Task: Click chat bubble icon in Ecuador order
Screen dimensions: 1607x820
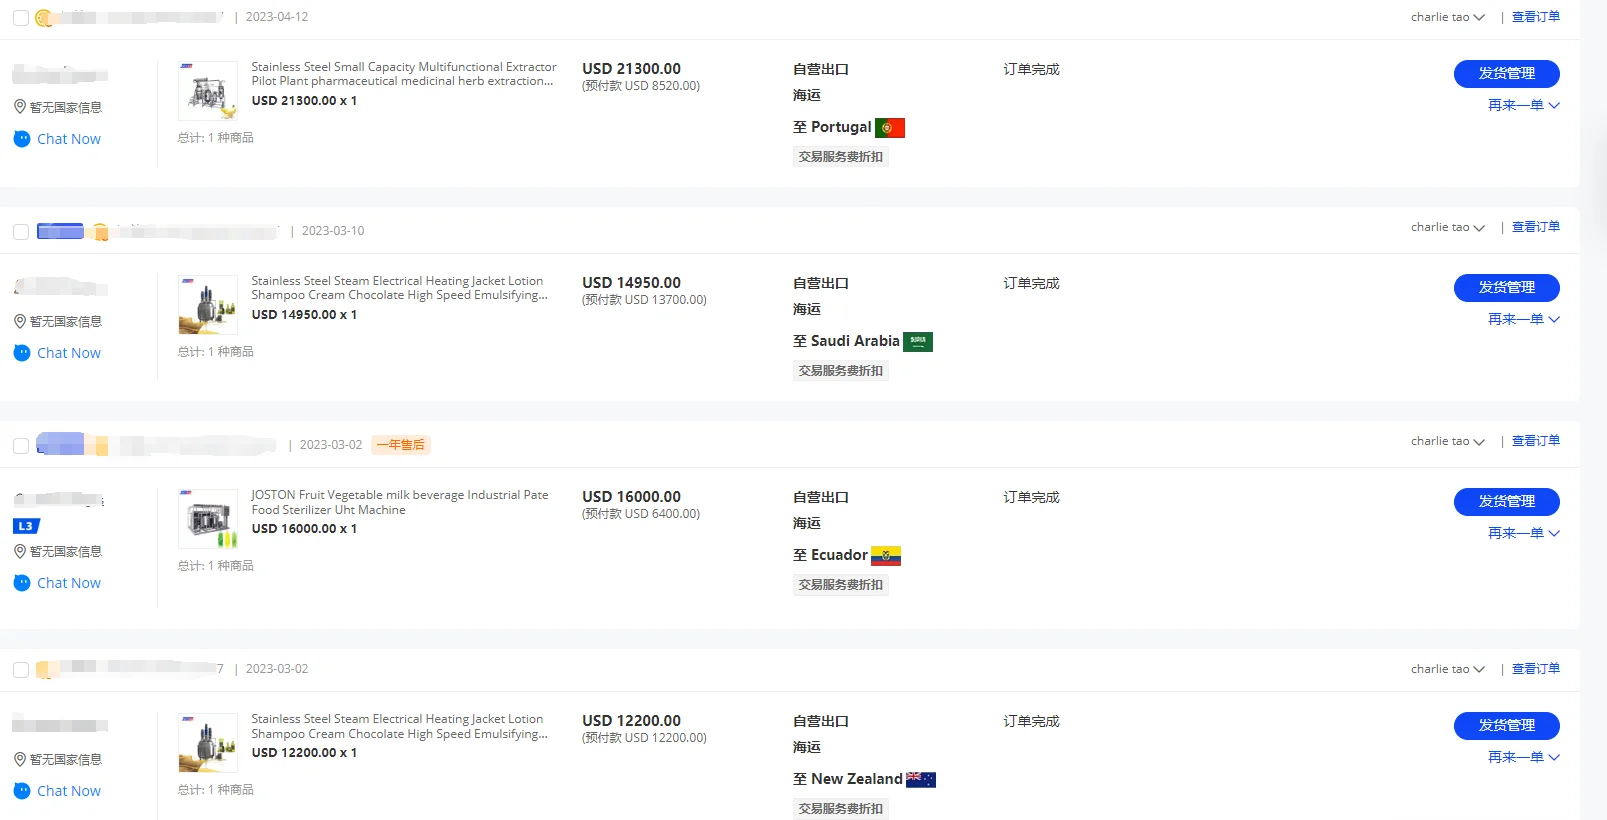Action: (x=22, y=583)
